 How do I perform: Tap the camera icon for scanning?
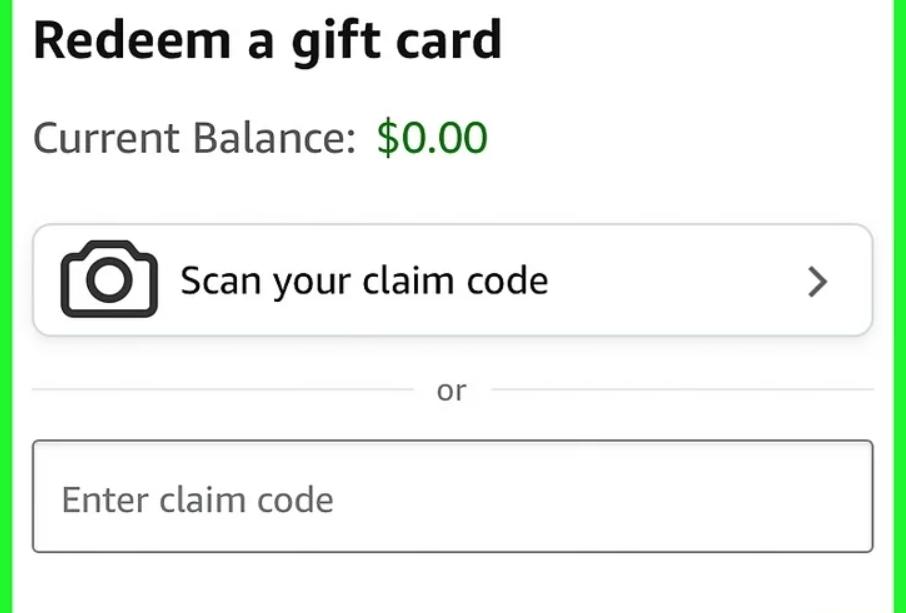click(x=109, y=279)
